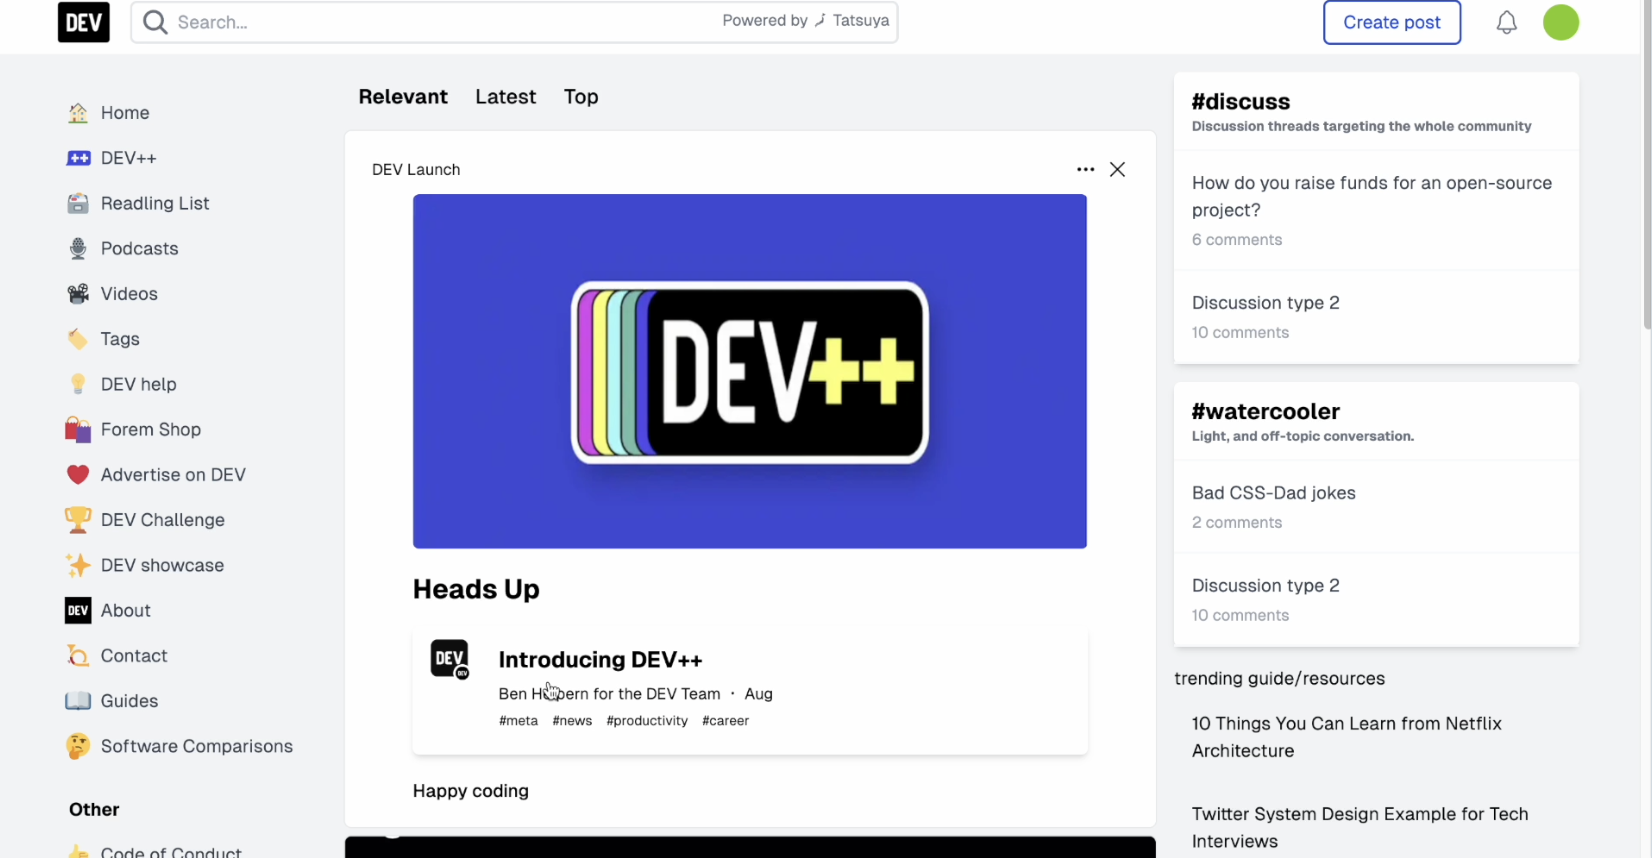Click the search magnifier icon
The height and width of the screenshot is (858, 1652).
(x=155, y=22)
